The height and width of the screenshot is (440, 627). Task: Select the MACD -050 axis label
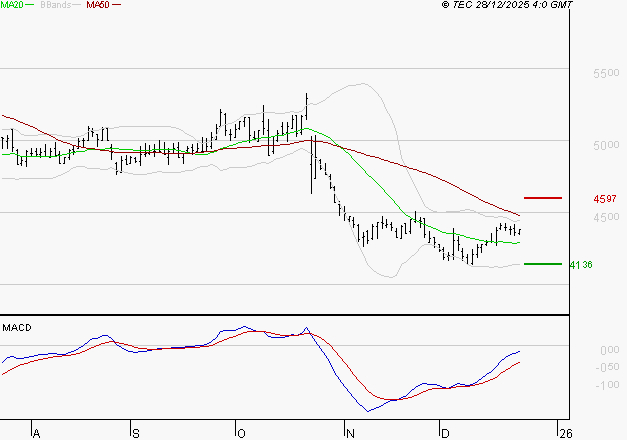pos(607,368)
